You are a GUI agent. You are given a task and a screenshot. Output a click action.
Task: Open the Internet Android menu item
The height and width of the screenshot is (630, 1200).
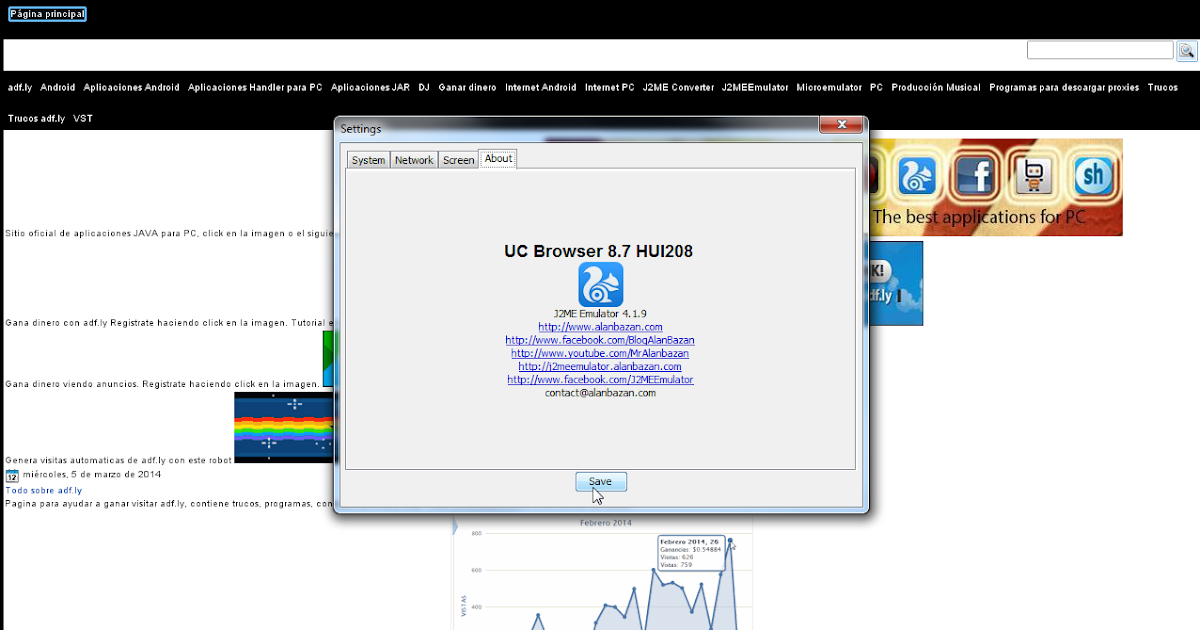[x=541, y=88]
